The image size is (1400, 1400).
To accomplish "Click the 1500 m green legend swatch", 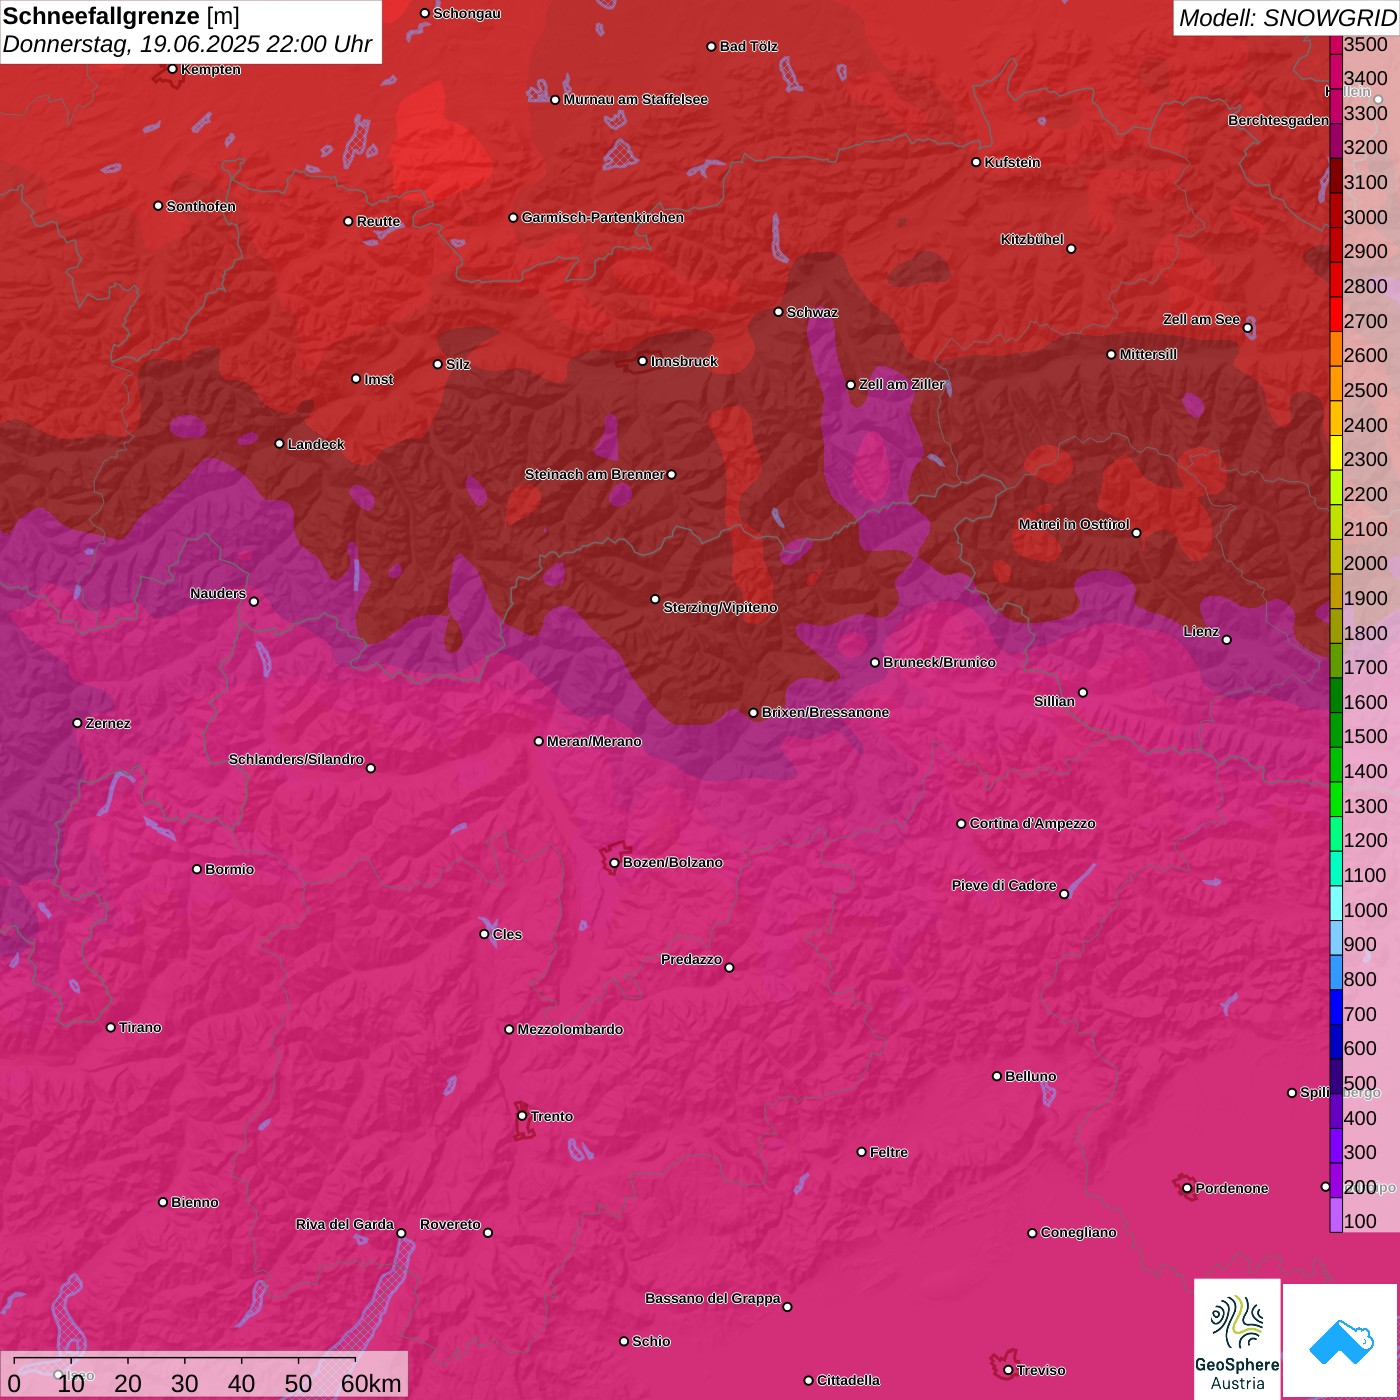I will pos(1335,730).
